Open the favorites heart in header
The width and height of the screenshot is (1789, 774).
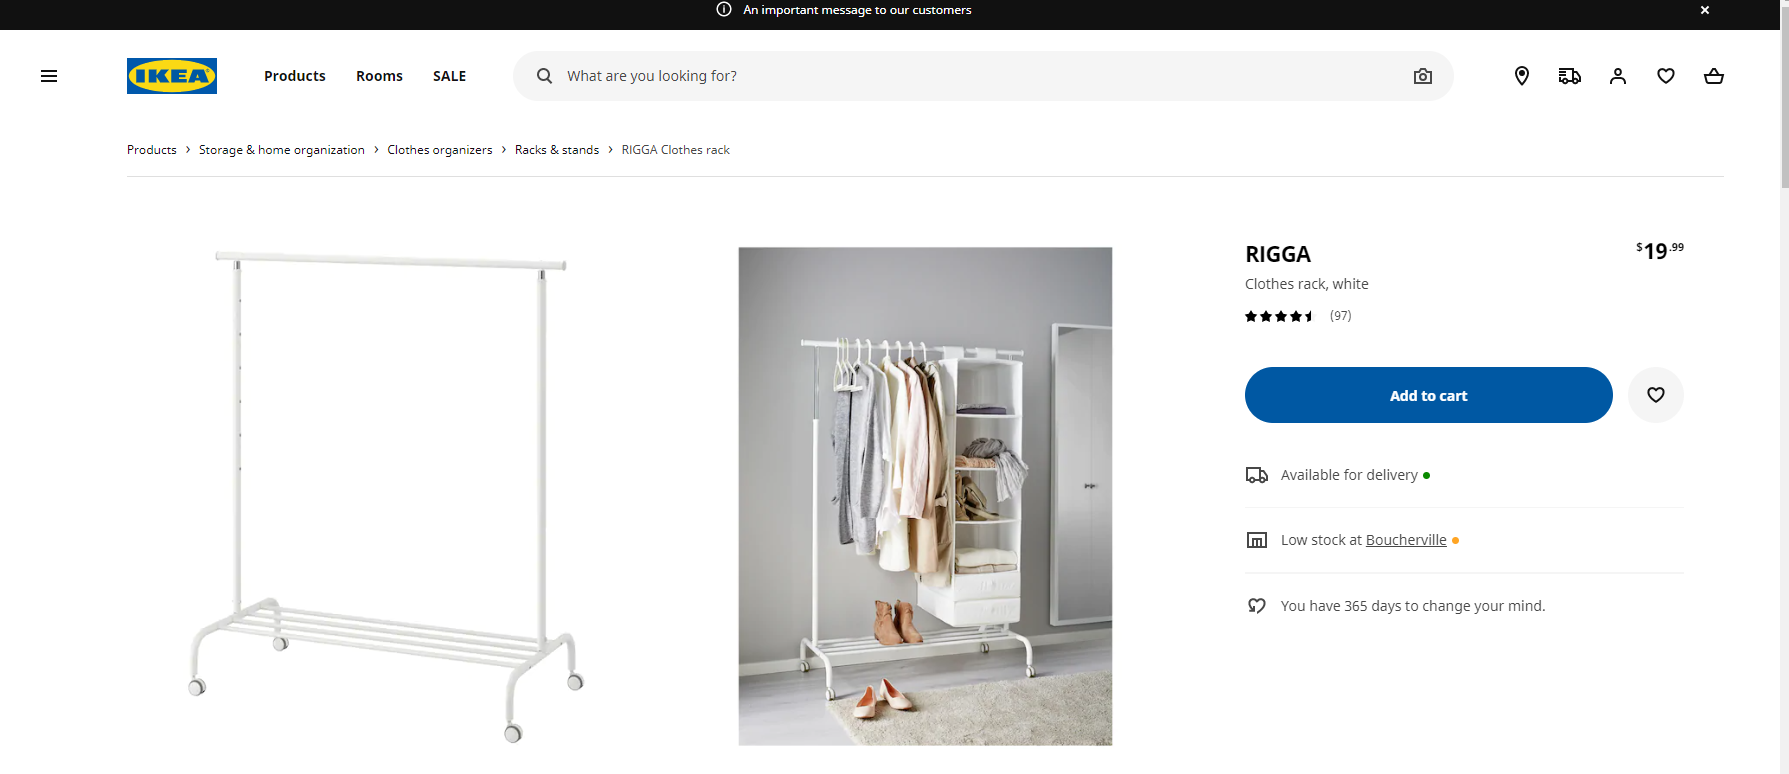click(x=1665, y=76)
